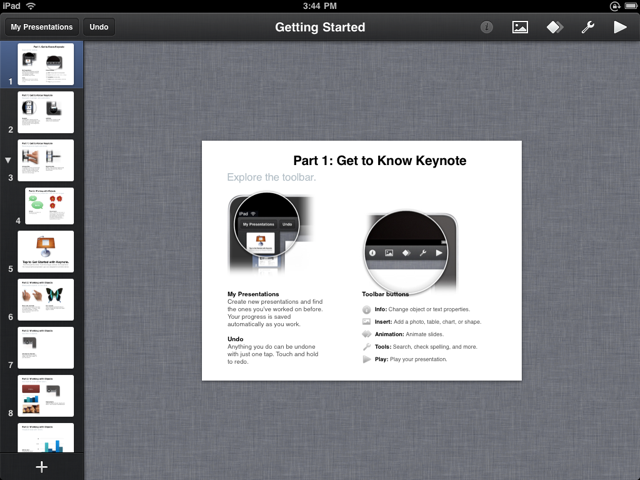This screenshot has width=640, height=480.
Task: Open the Animation diamond icon
Action: click(553, 27)
